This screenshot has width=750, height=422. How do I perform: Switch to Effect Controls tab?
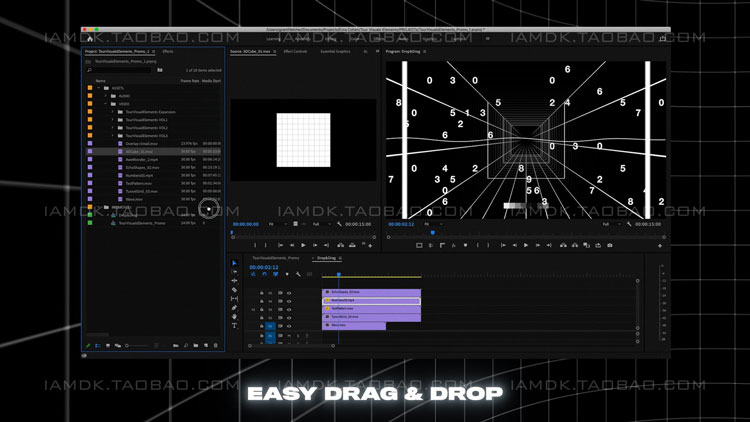[x=295, y=52]
